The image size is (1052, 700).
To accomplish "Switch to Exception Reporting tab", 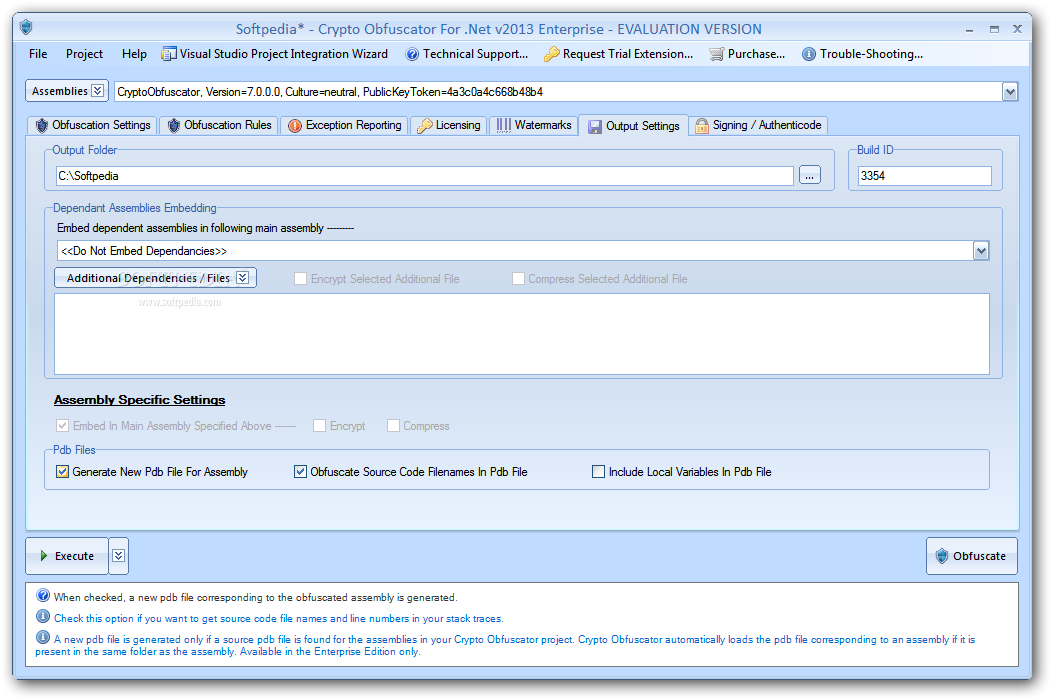I will pyautogui.click(x=345, y=126).
